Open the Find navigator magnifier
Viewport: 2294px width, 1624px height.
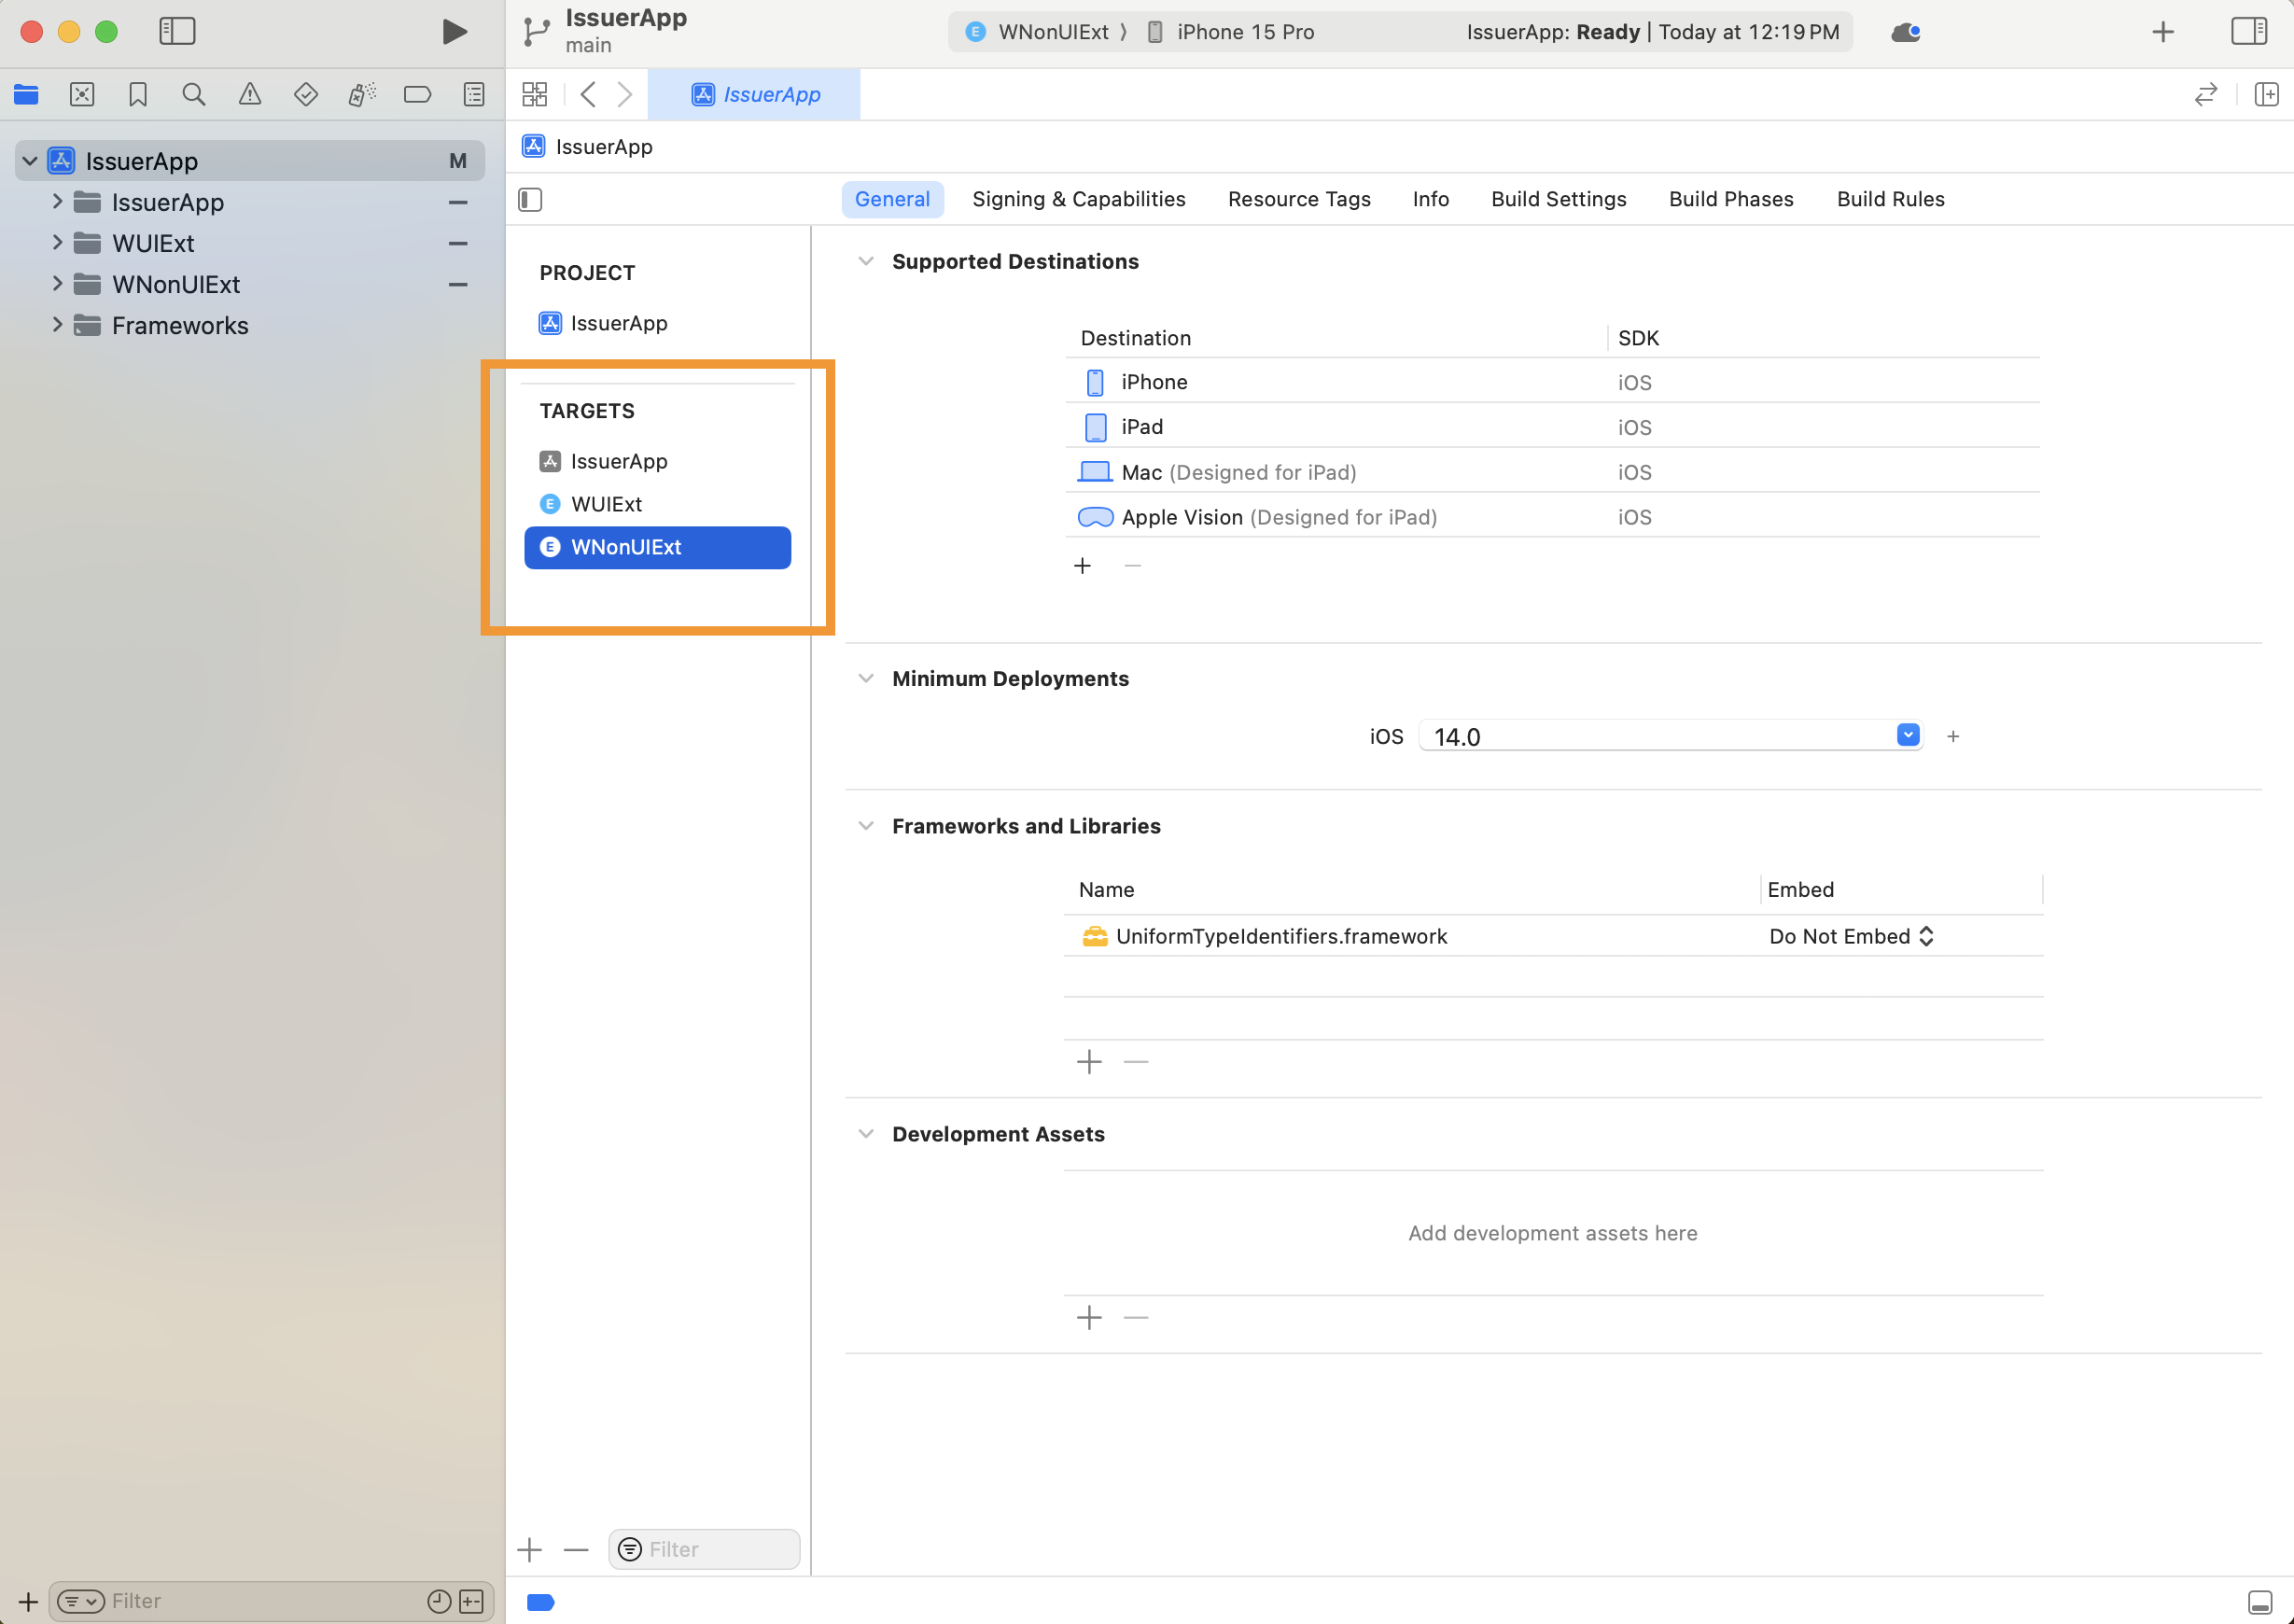[x=194, y=95]
